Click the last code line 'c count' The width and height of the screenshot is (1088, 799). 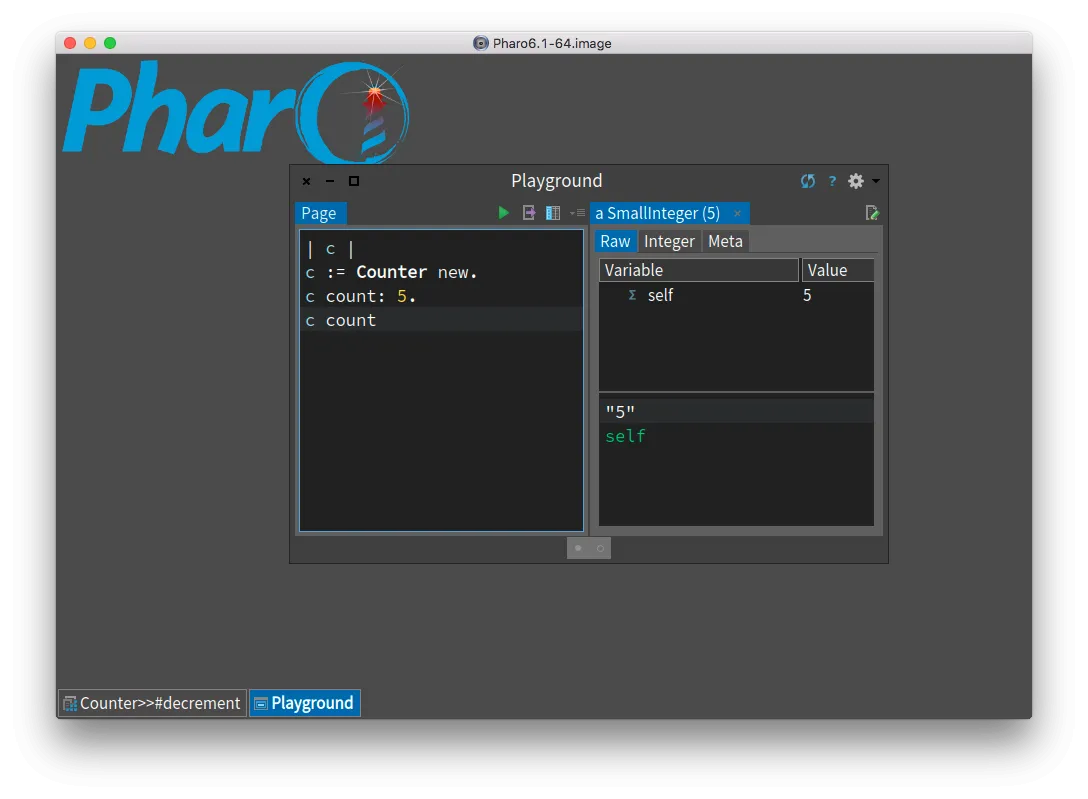click(x=341, y=320)
